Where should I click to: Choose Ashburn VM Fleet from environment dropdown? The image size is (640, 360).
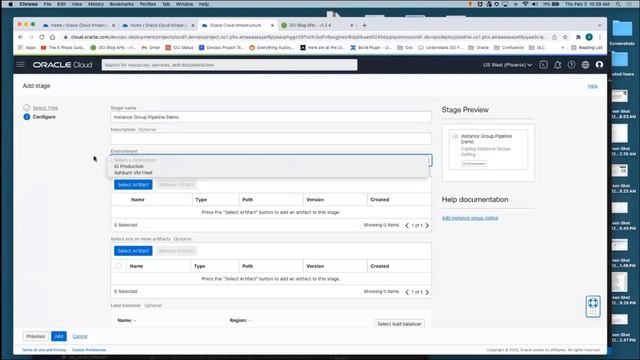coord(133,173)
